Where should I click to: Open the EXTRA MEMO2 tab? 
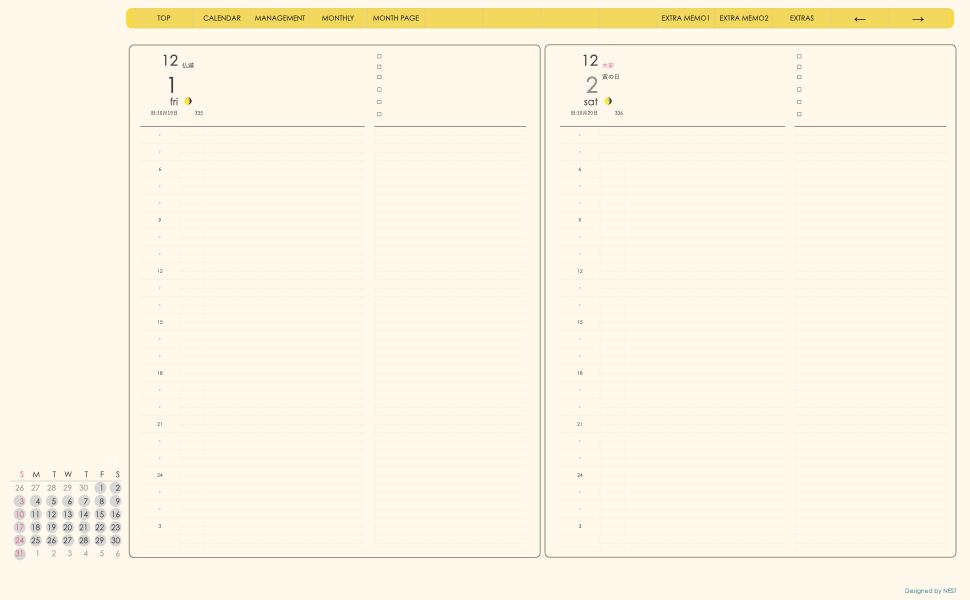[744, 18]
